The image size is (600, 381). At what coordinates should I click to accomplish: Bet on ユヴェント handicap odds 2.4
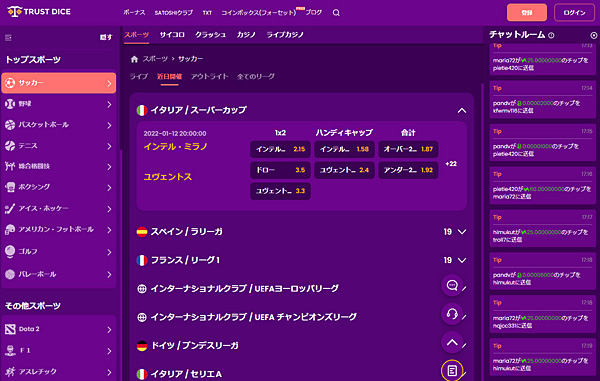pos(344,170)
